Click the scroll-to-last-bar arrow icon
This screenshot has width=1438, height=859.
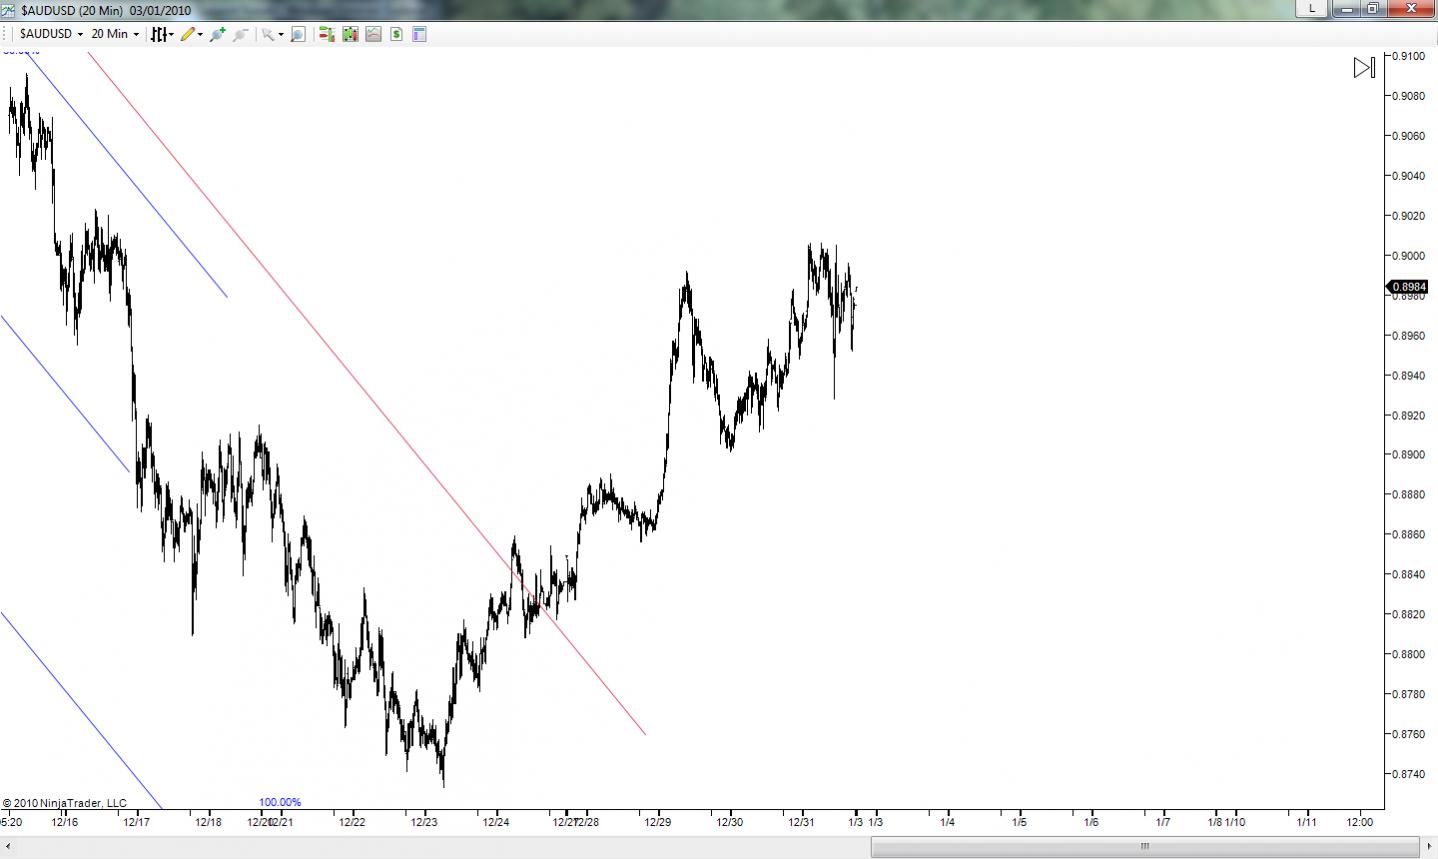[1364, 67]
